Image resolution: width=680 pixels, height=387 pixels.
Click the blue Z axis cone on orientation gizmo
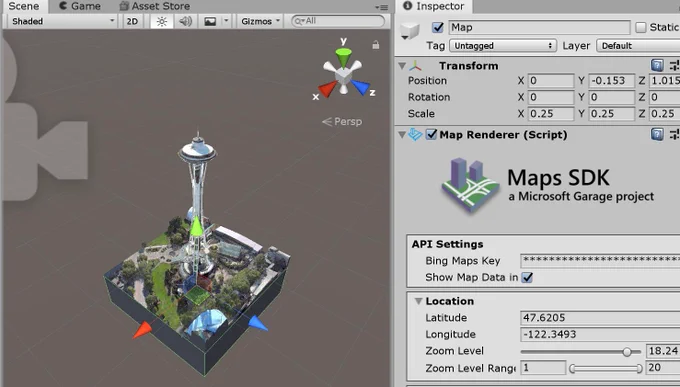pyautogui.click(x=360, y=87)
